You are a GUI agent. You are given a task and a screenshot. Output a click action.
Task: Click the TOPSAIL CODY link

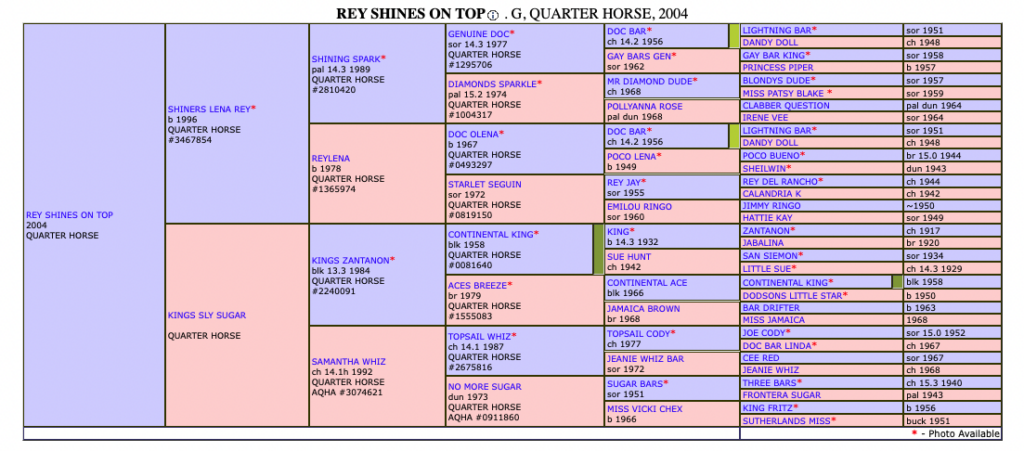639,334
